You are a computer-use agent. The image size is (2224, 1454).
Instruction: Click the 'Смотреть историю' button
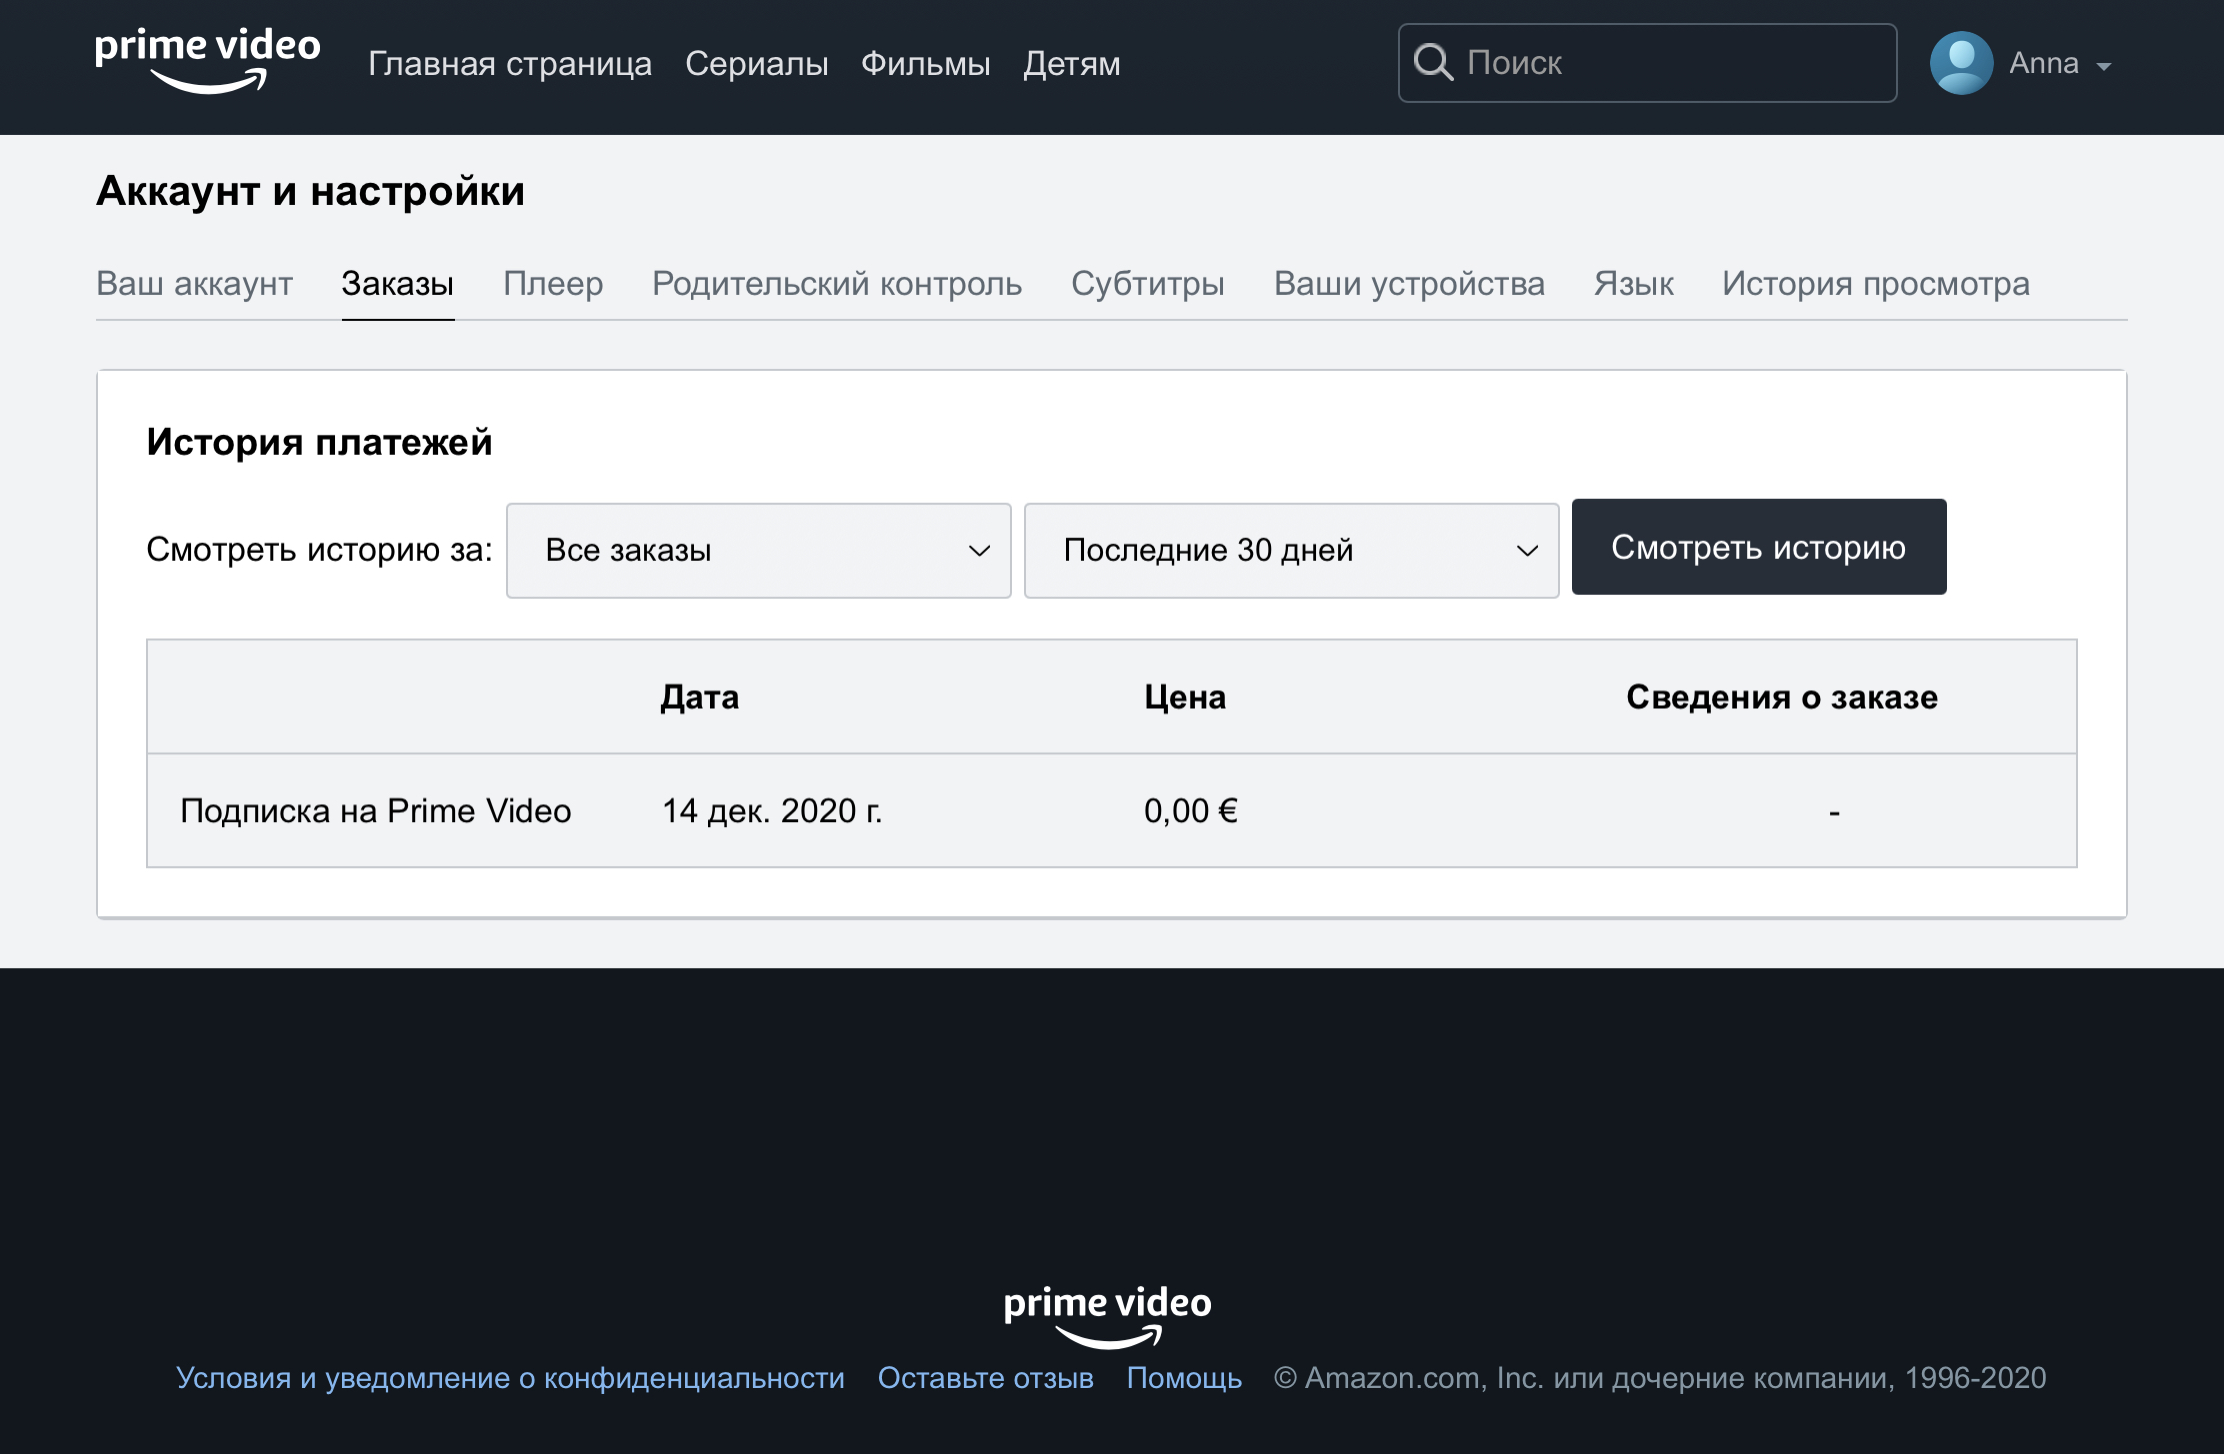tap(1758, 547)
